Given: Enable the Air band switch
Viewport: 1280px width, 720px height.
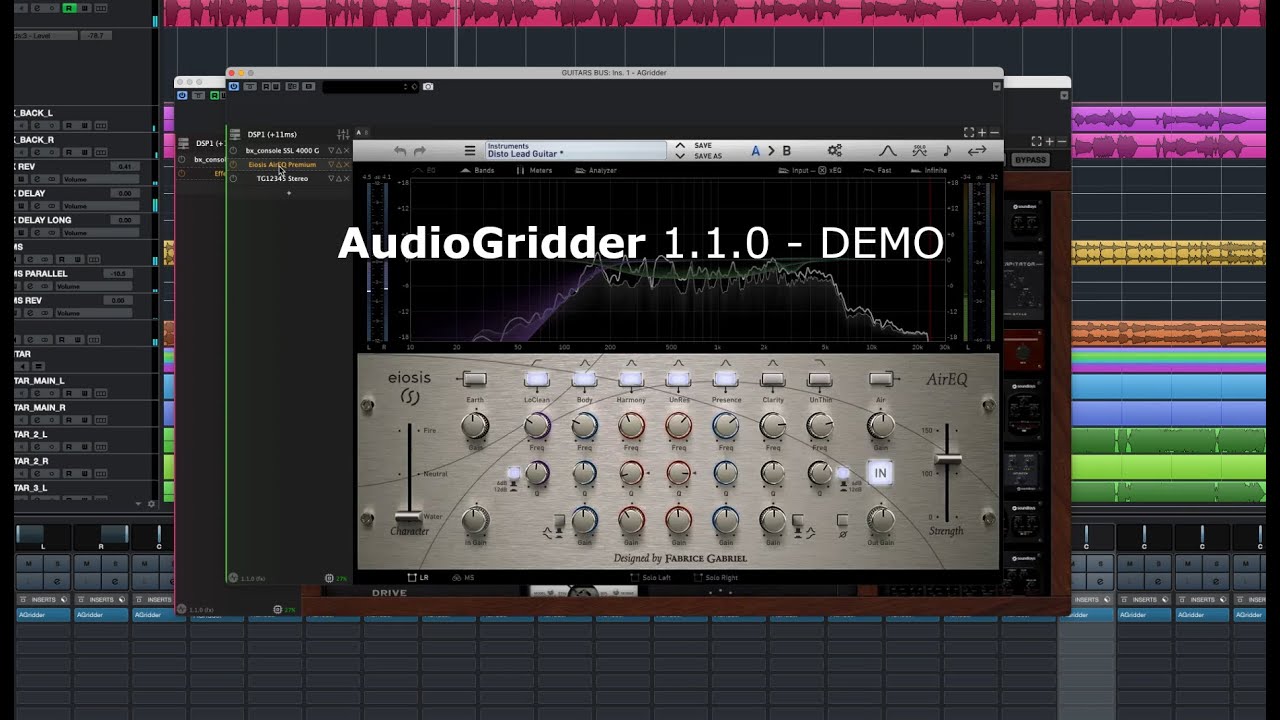Looking at the screenshot, I should coord(881,379).
